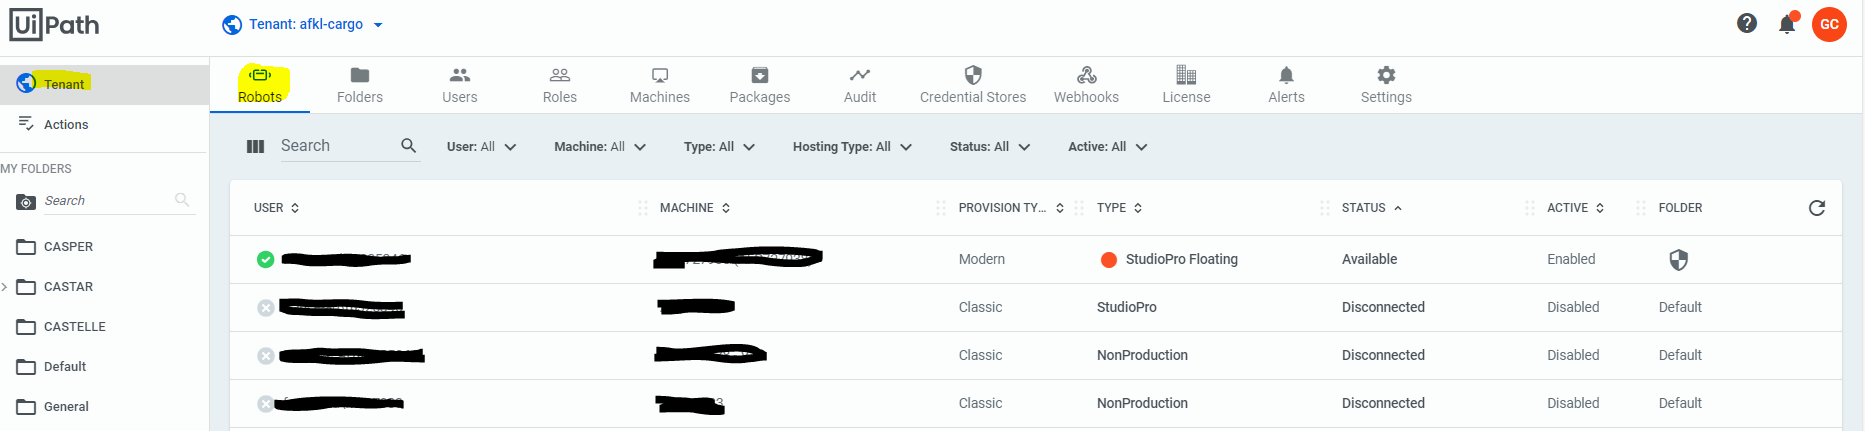
Task: Click the disconnected icon in StudioPro row
Action: coord(265,308)
